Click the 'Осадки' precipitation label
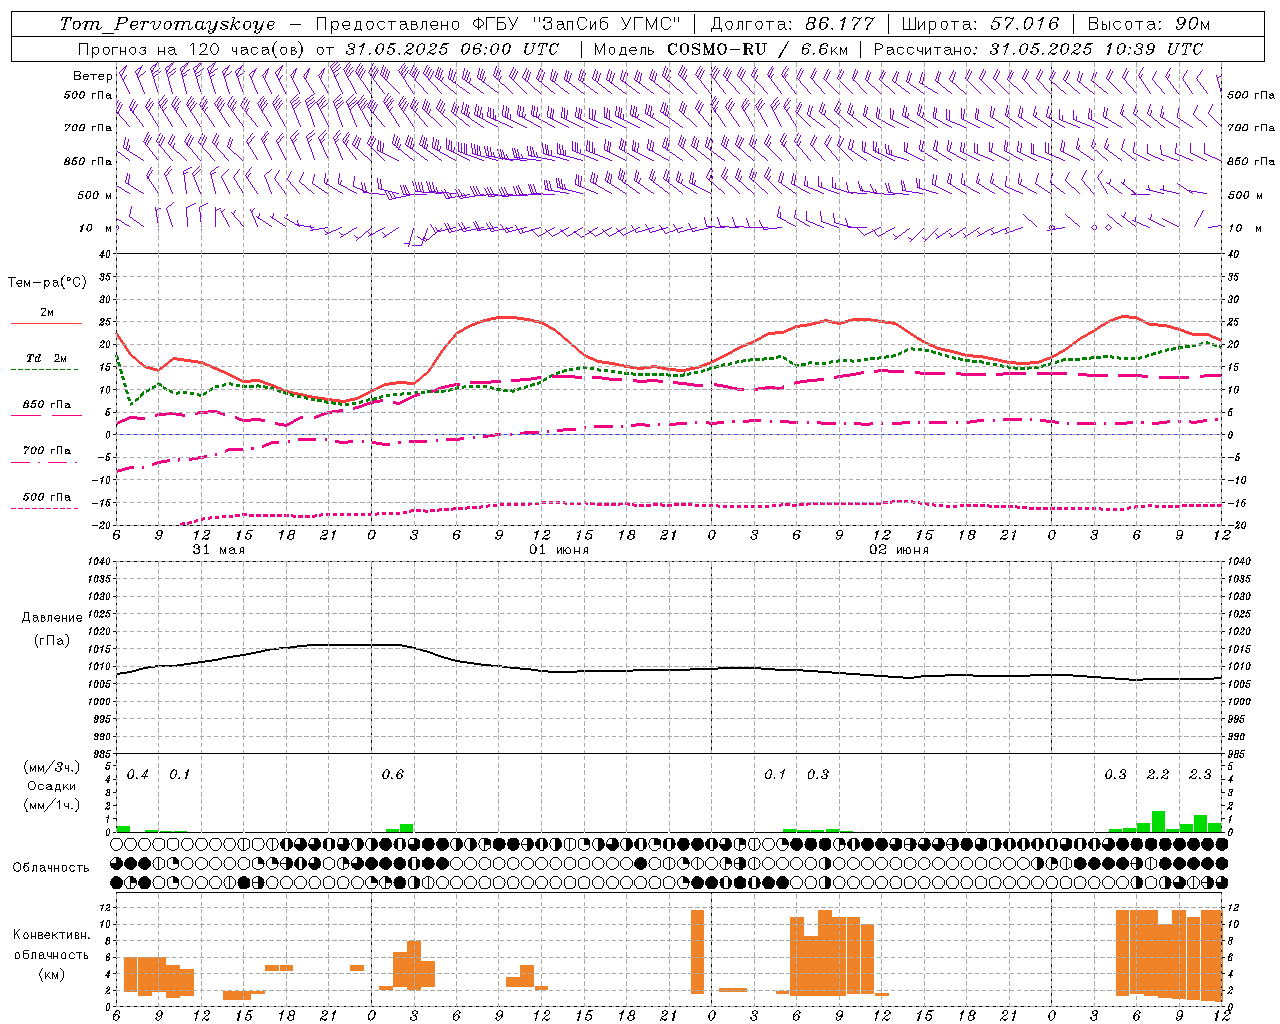The image size is (1280, 1024). [x=51, y=786]
